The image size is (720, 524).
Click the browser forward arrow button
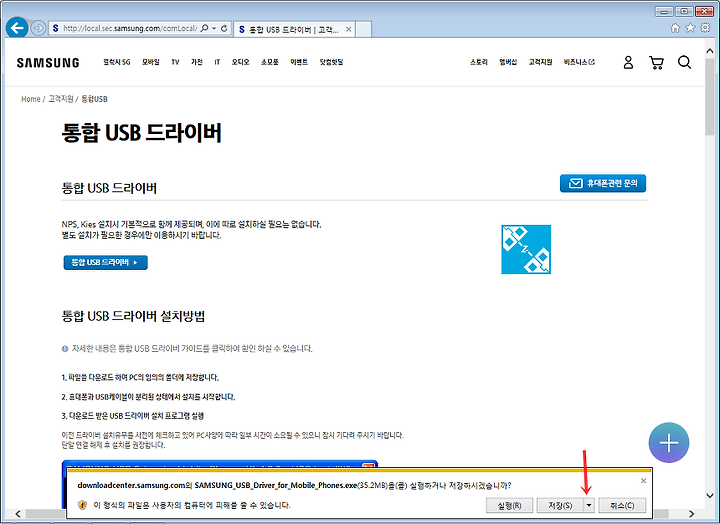coord(39,28)
